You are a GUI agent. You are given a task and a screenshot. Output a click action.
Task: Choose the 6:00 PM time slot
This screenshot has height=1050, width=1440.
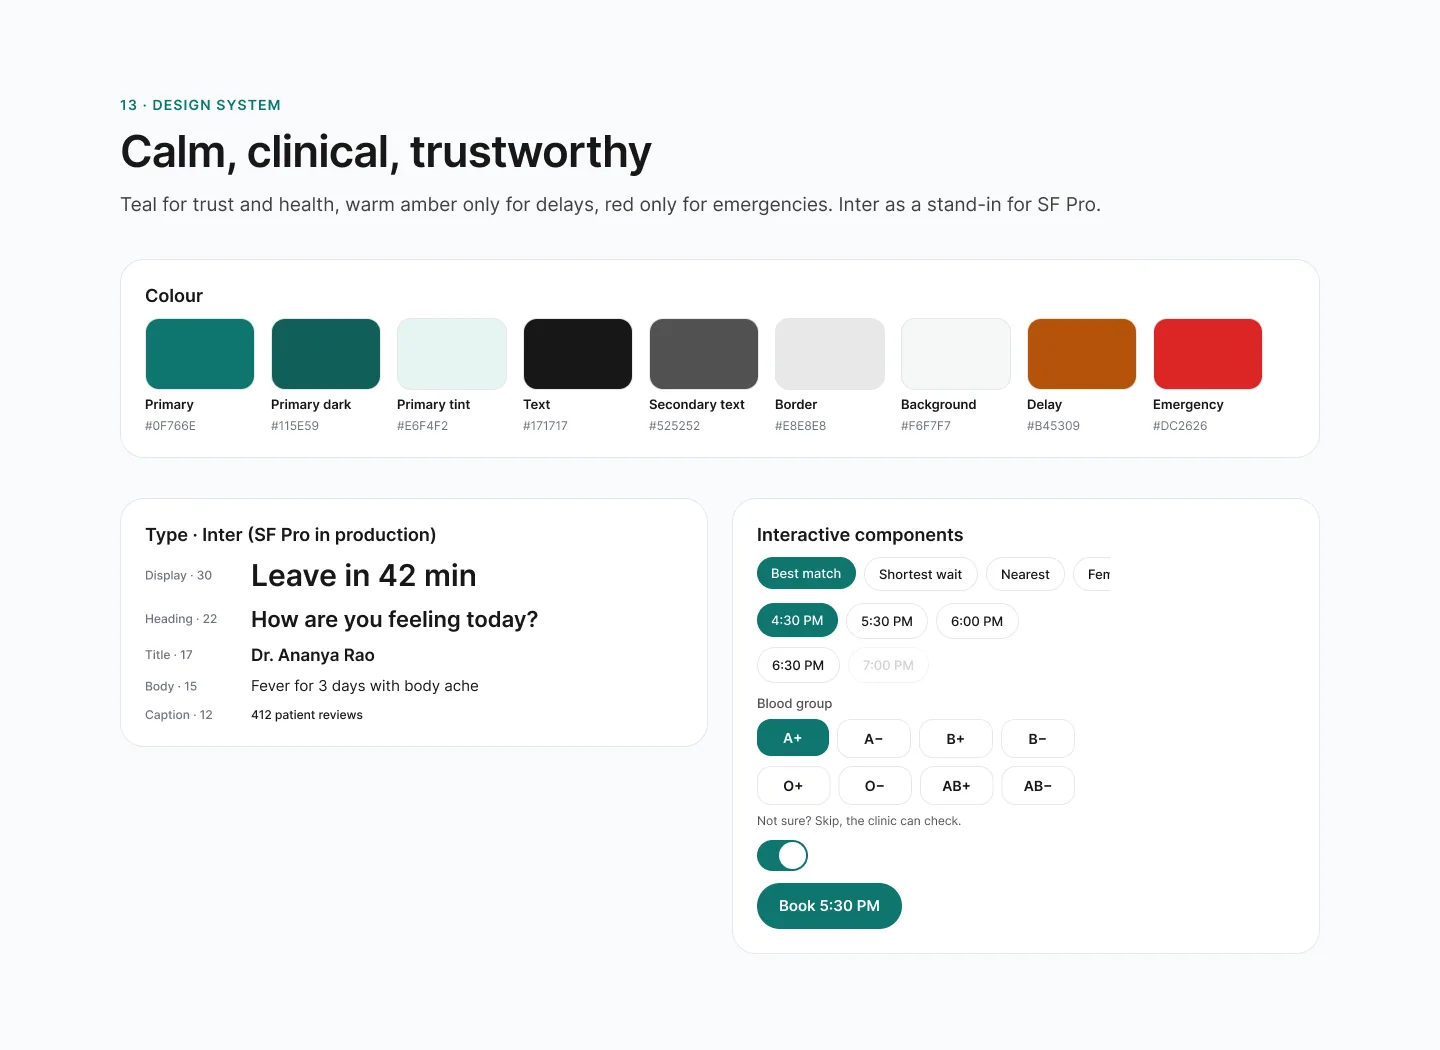tap(977, 621)
